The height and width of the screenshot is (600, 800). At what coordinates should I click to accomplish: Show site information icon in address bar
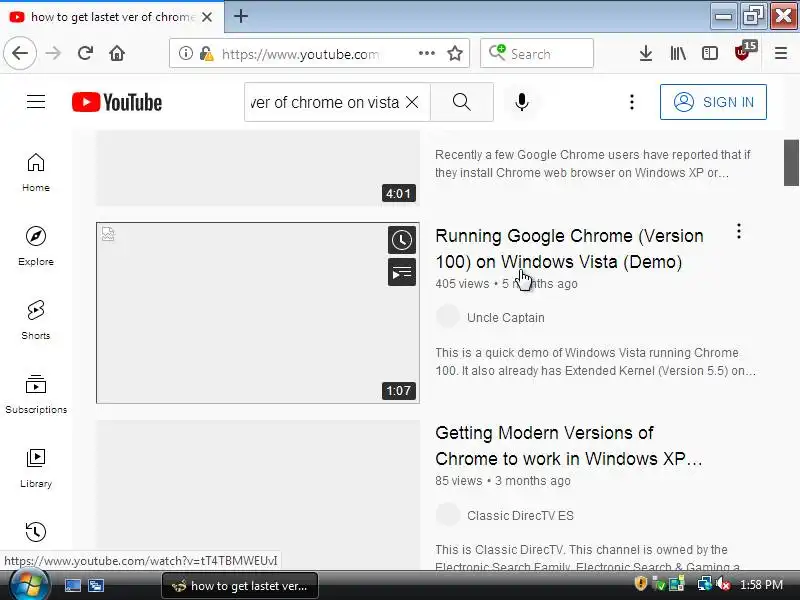[186, 53]
